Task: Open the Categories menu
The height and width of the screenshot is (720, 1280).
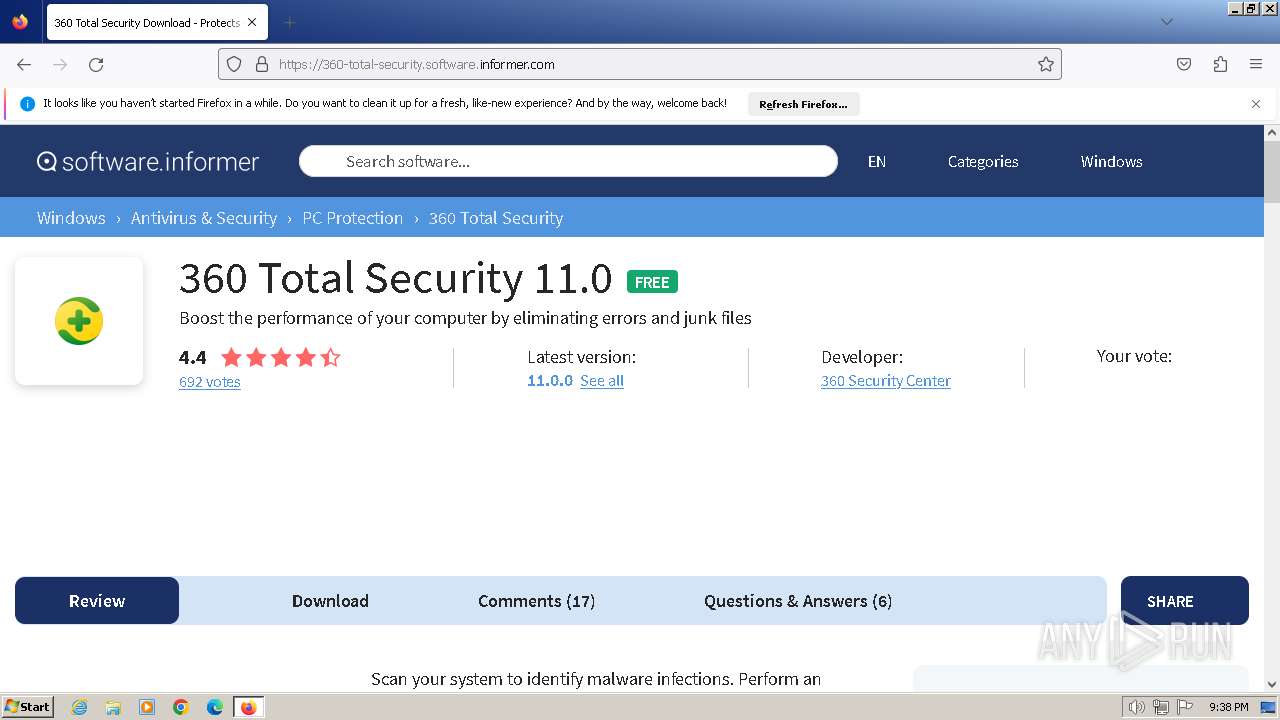Action: pyautogui.click(x=983, y=161)
